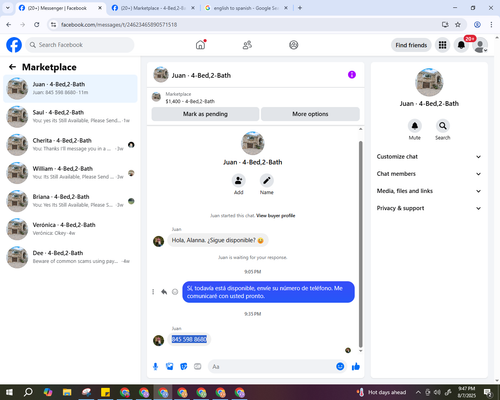React to the blue sent message
This screenshot has width=500, height=400.
(175, 292)
